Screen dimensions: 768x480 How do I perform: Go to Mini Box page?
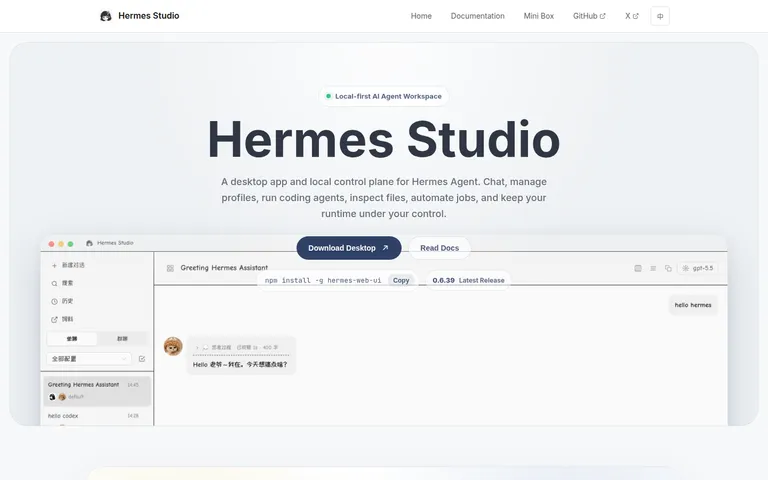tap(538, 16)
